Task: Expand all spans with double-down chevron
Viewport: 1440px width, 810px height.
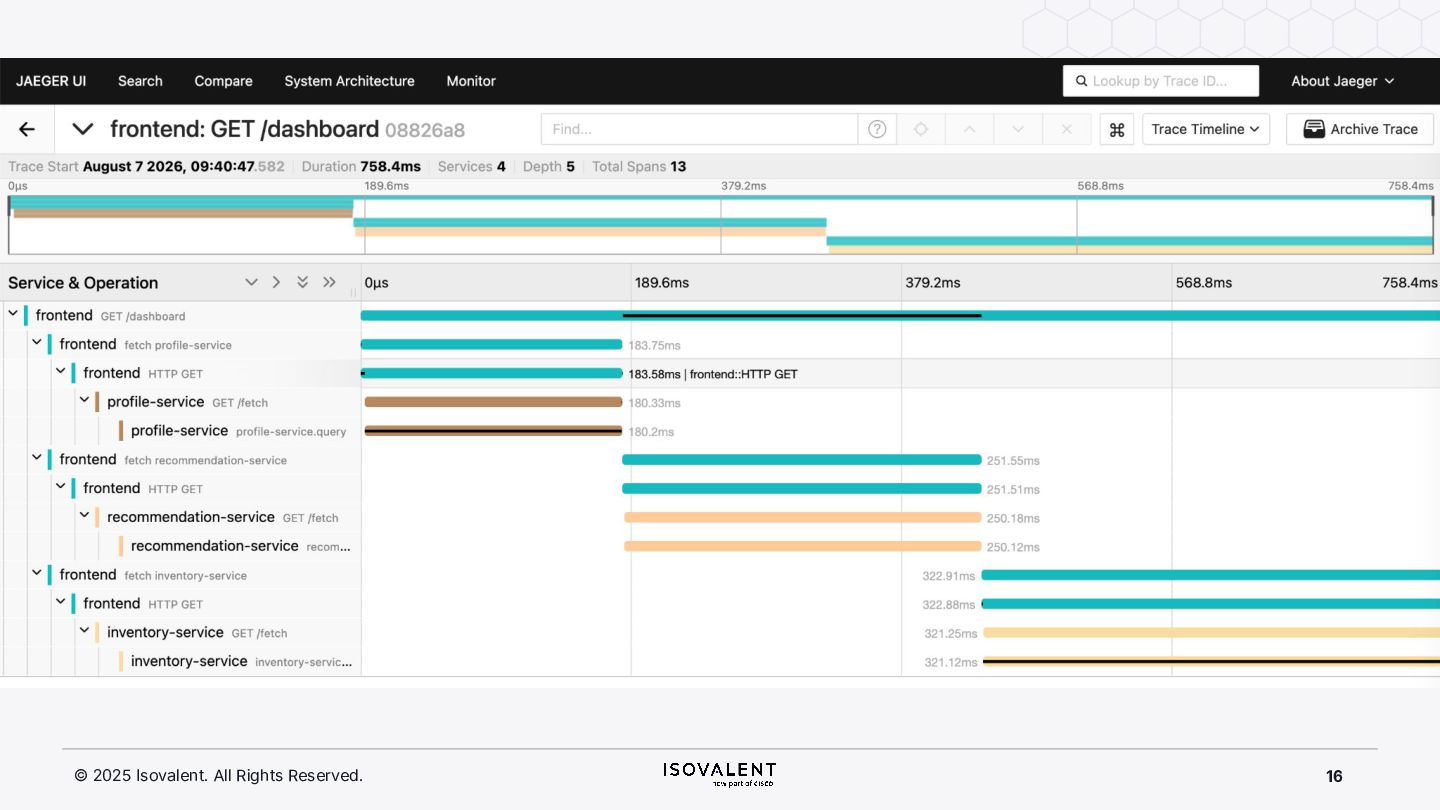Action: 302,282
